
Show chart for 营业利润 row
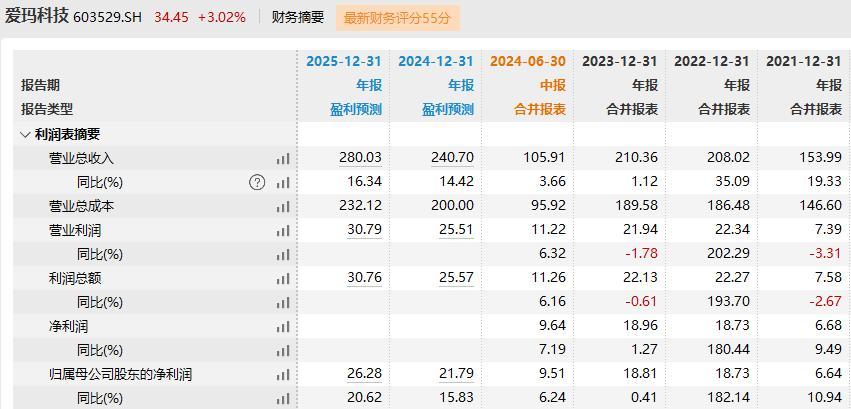(283, 230)
